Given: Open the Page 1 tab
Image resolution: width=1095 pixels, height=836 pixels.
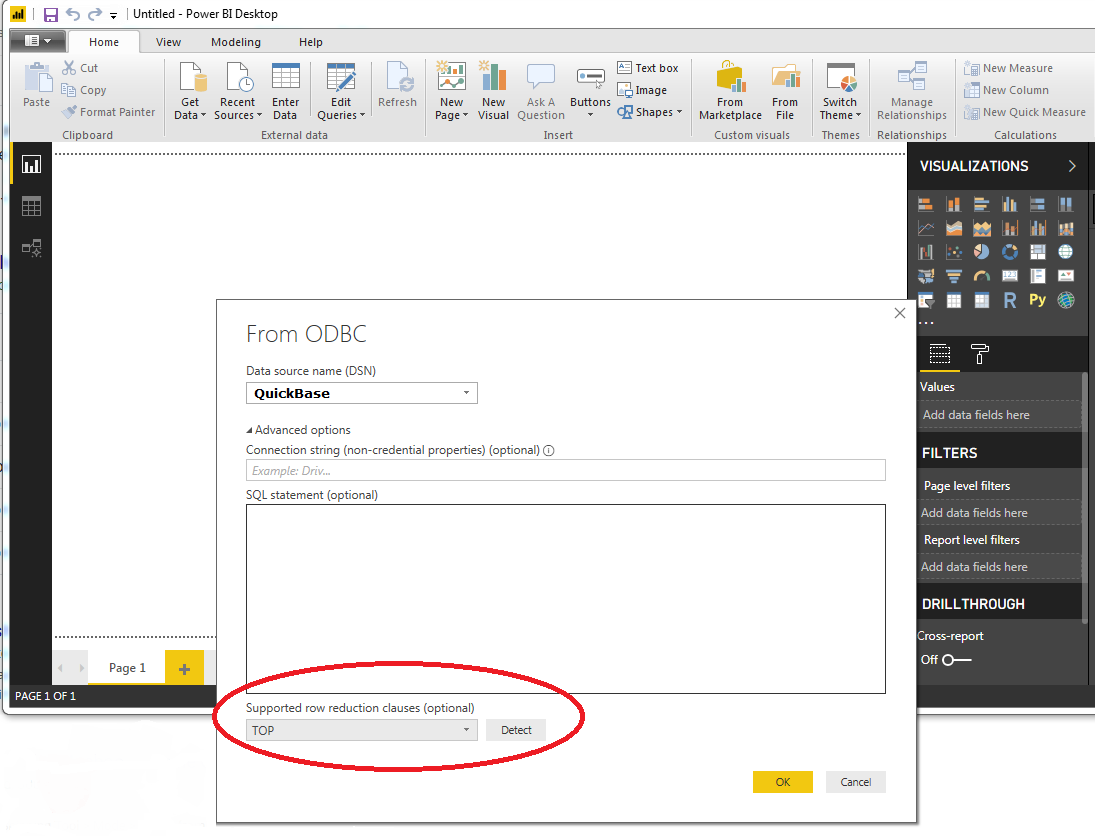Looking at the screenshot, I should [127, 668].
